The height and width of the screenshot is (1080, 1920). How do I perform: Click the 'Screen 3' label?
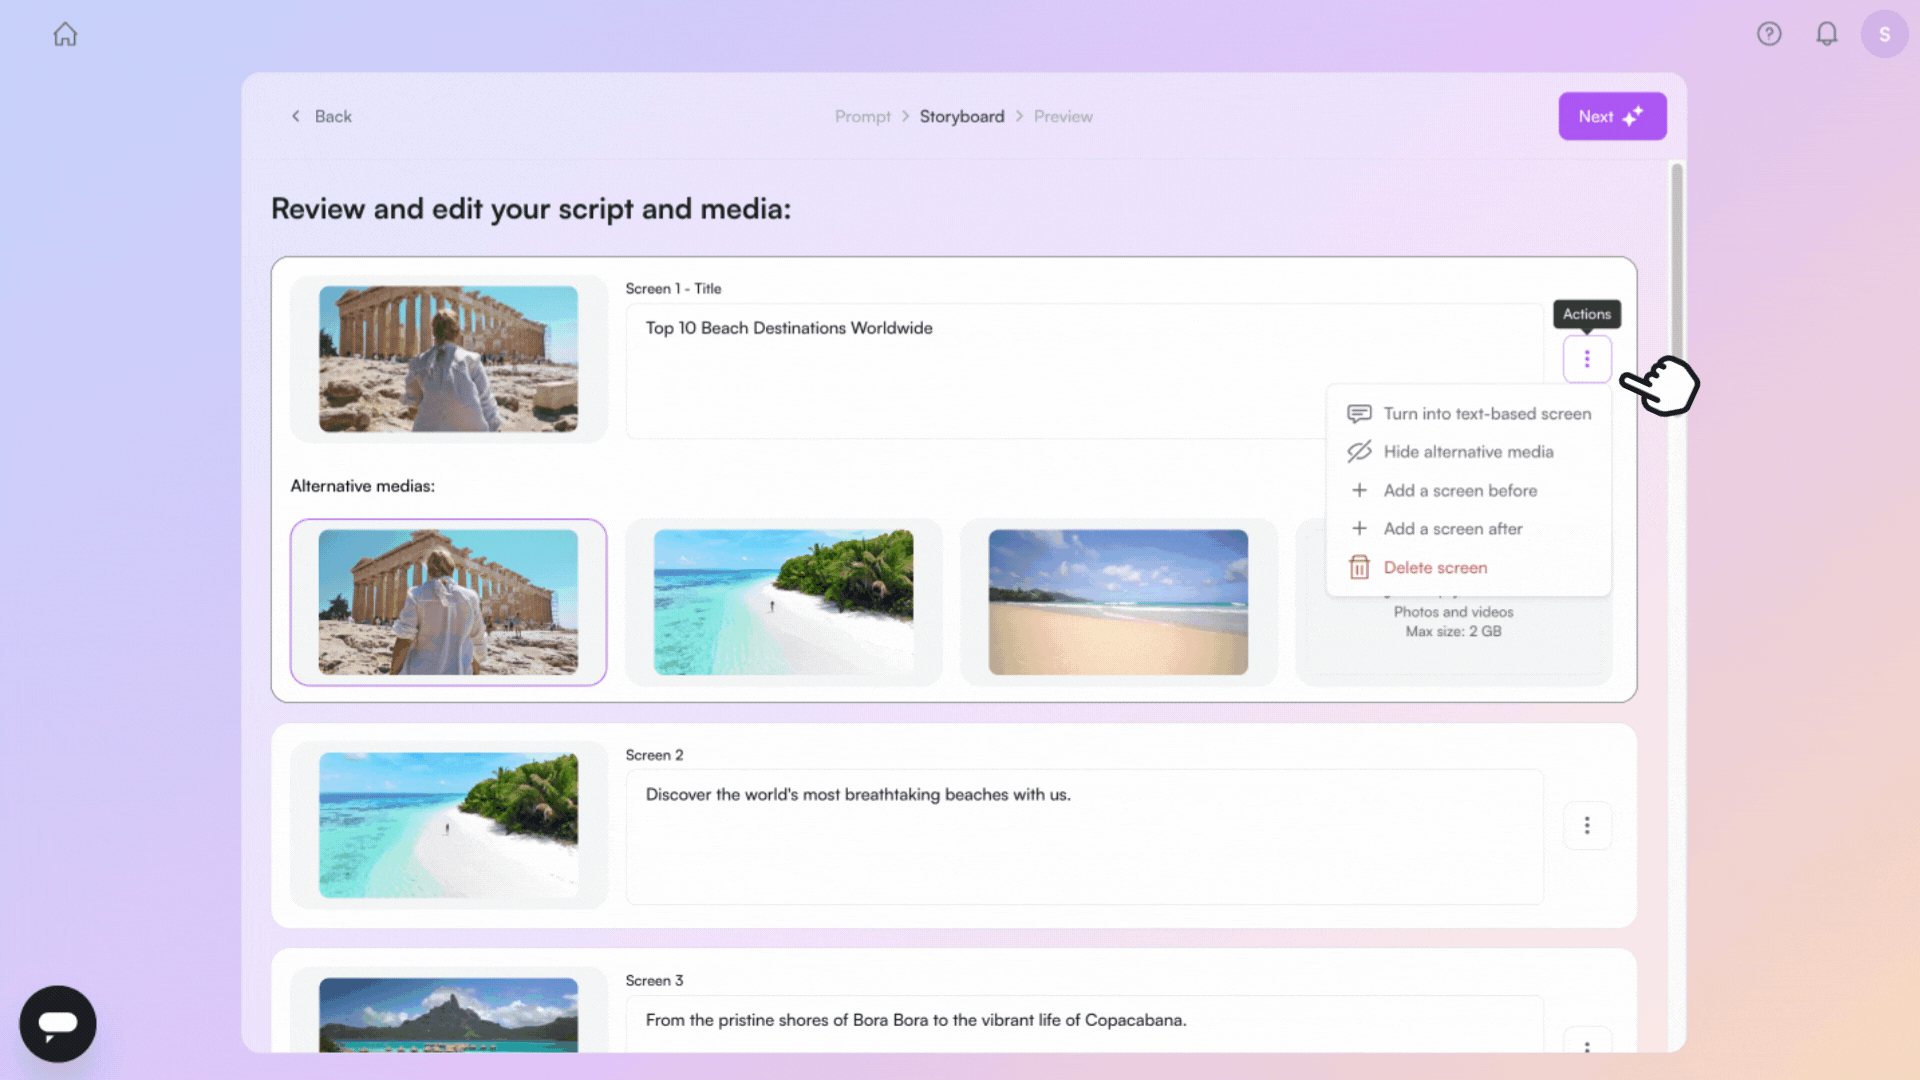pos(654,981)
